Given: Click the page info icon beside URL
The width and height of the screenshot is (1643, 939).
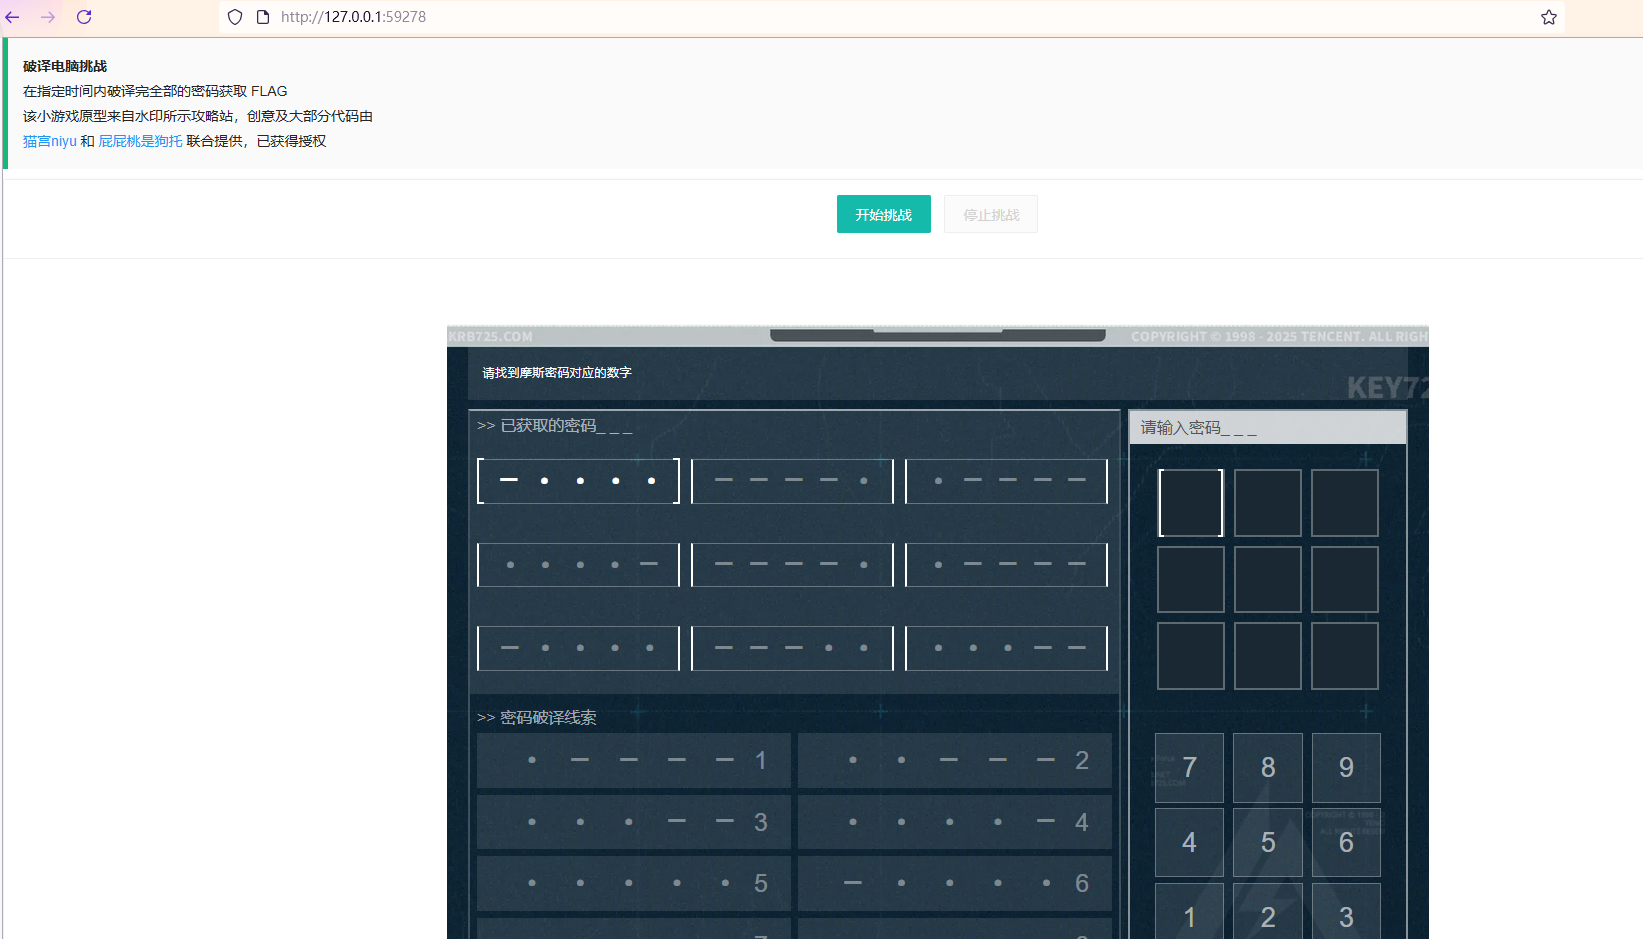Looking at the screenshot, I should (263, 17).
